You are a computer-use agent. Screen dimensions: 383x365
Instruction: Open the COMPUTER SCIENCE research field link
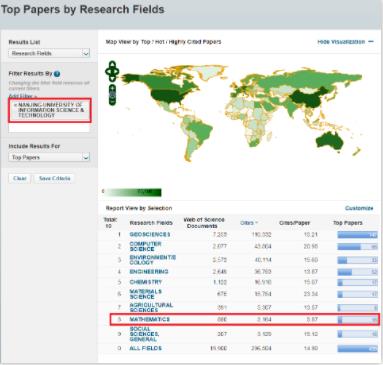[x=145, y=246]
